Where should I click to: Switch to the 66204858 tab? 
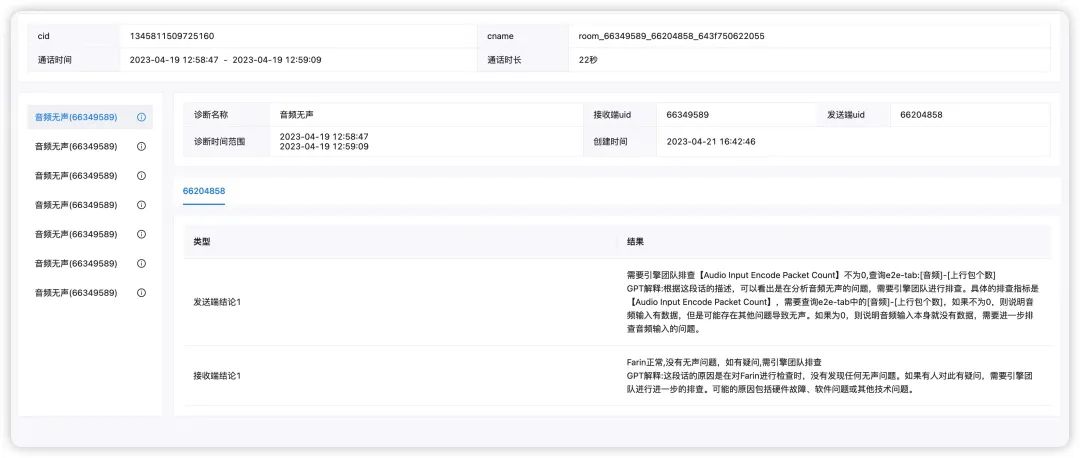click(x=203, y=191)
